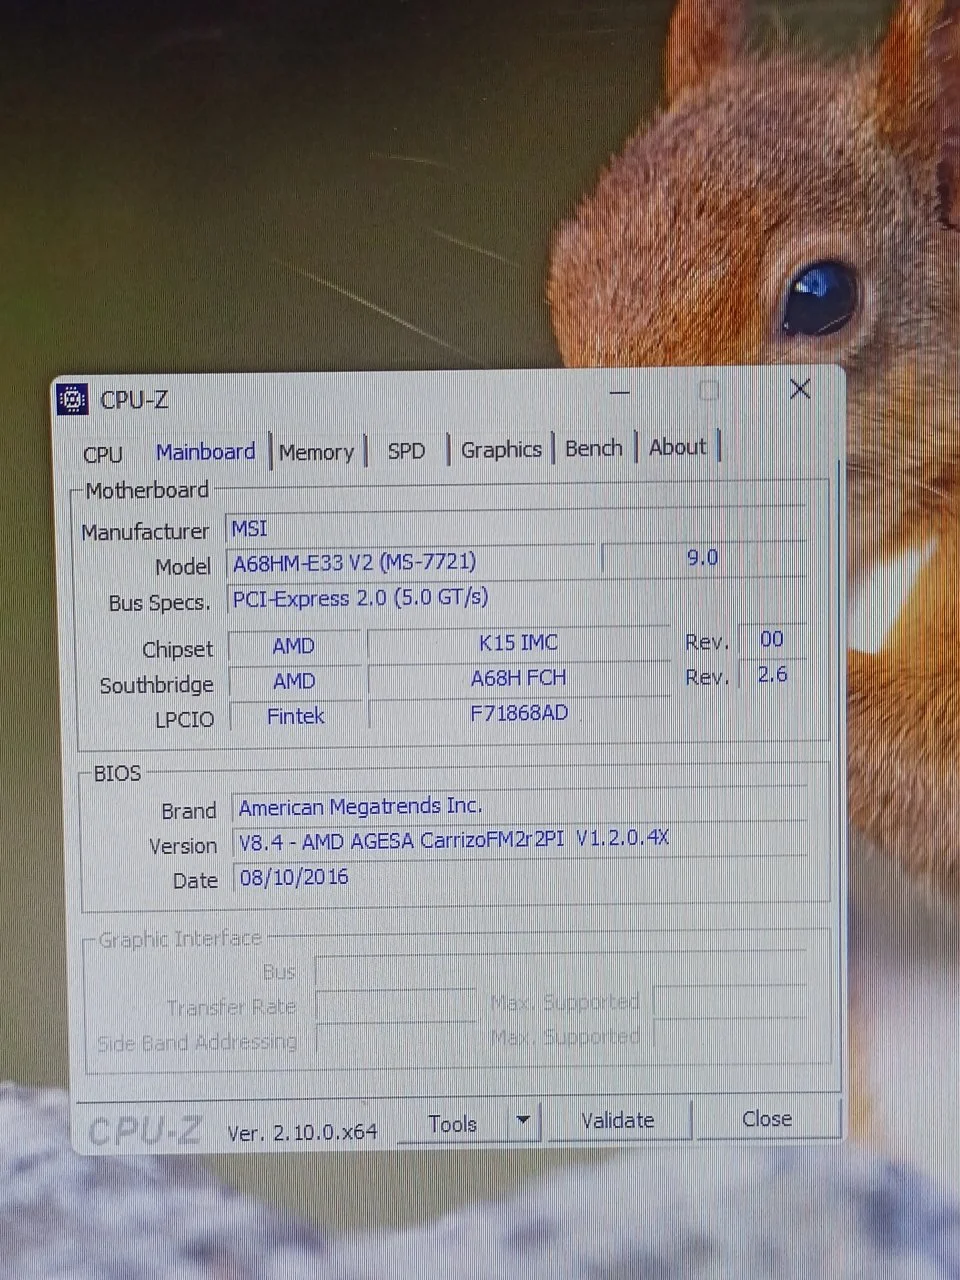Switch to the CPU tab

point(102,454)
